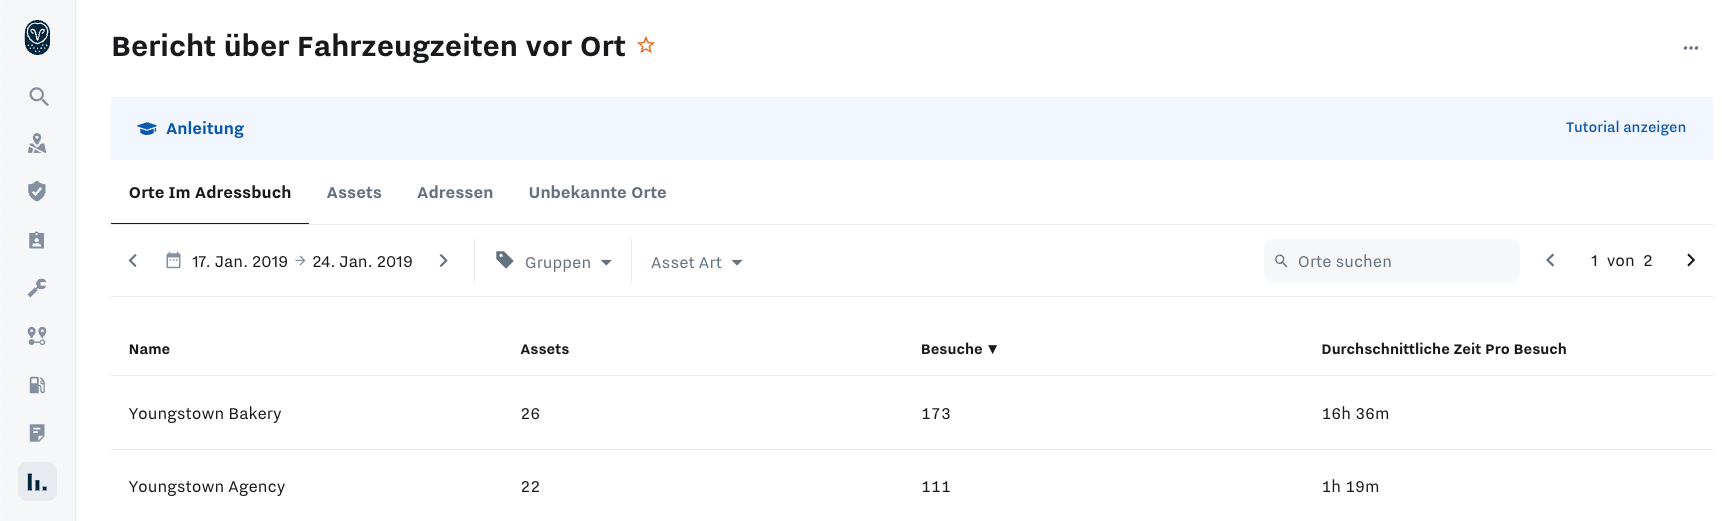1722x521 pixels.
Task: Switch to the Assets tab
Action: click(x=354, y=192)
